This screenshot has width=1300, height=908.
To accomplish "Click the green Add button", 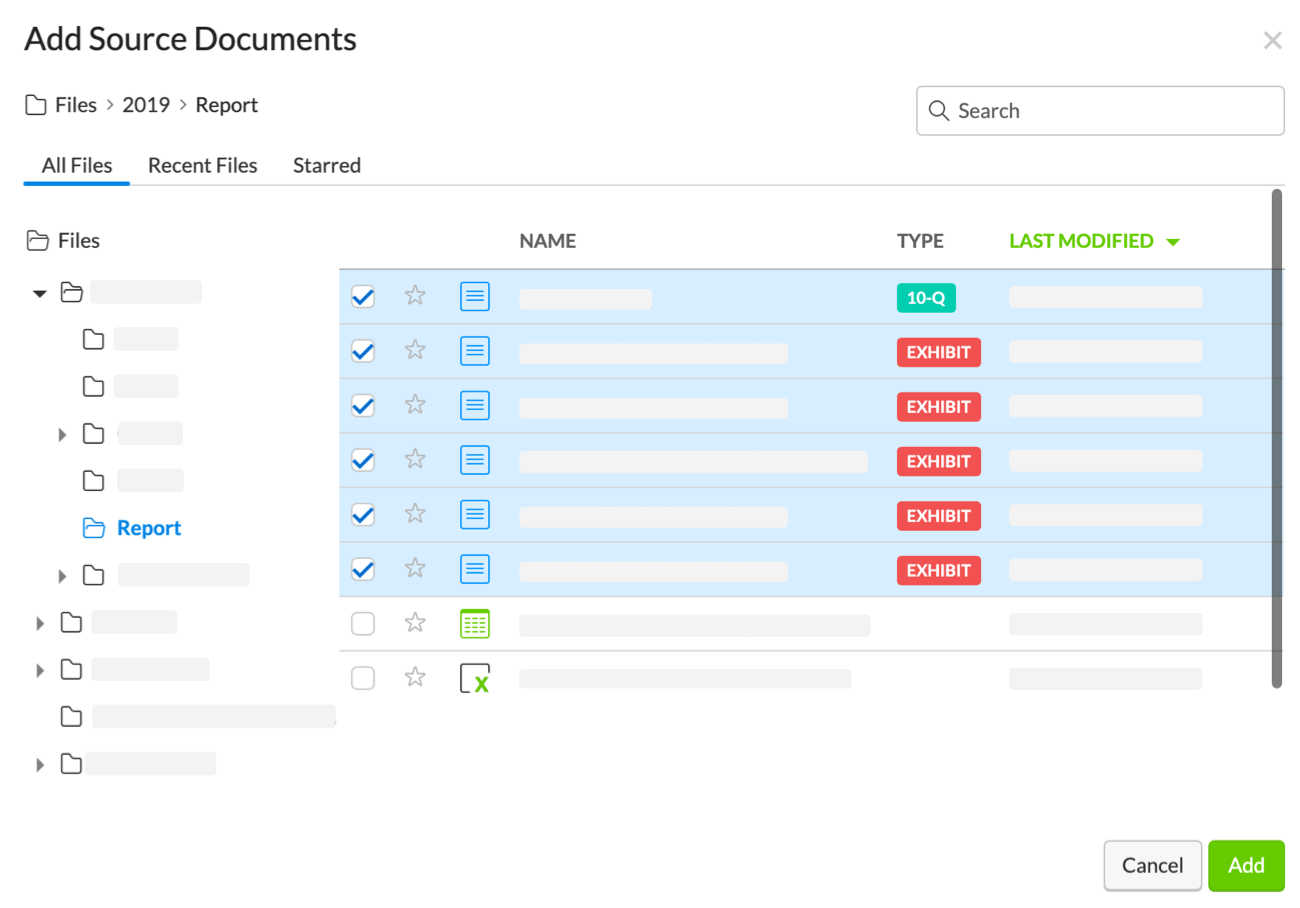I will click(1246, 865).
